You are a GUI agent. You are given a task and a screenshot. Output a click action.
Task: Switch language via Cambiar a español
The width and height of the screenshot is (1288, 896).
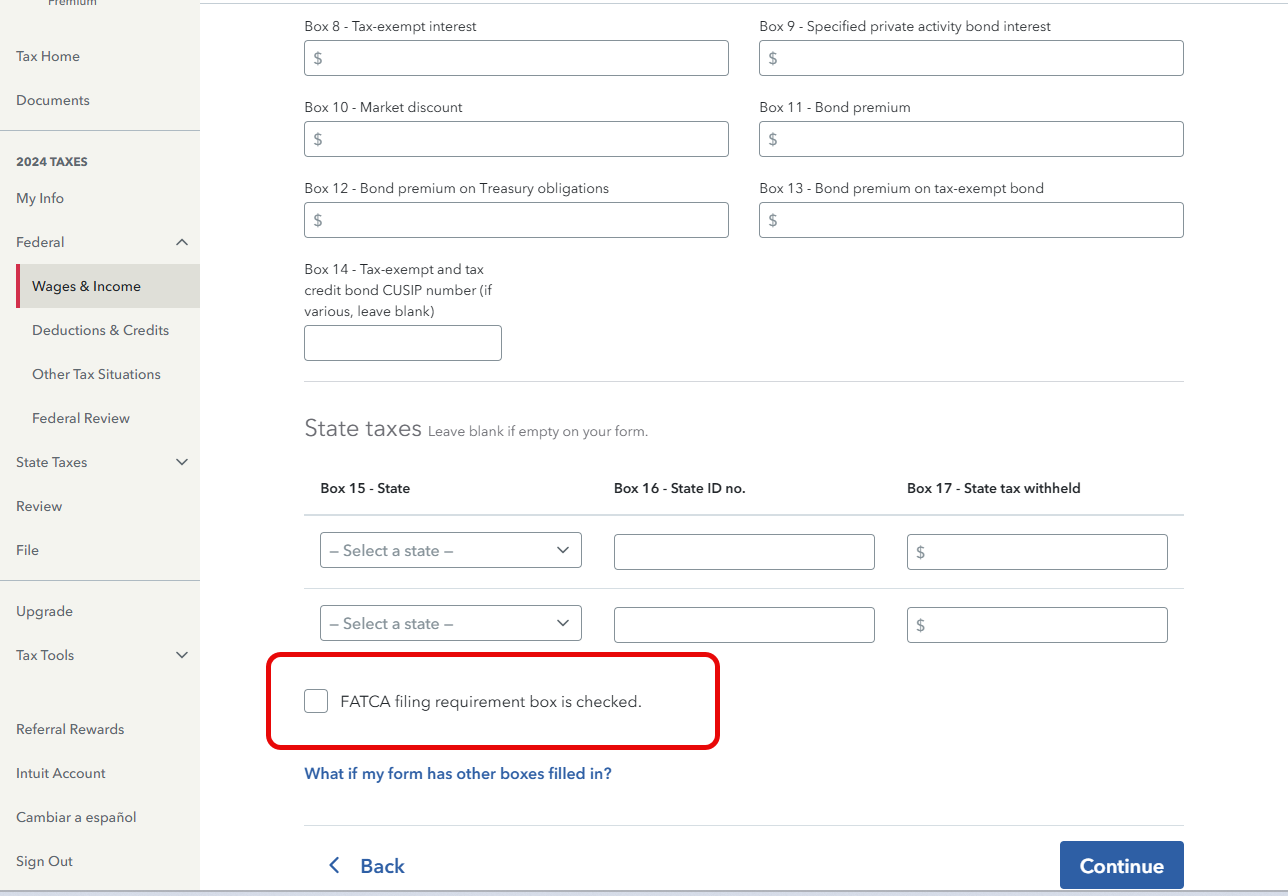pos(76,817)
